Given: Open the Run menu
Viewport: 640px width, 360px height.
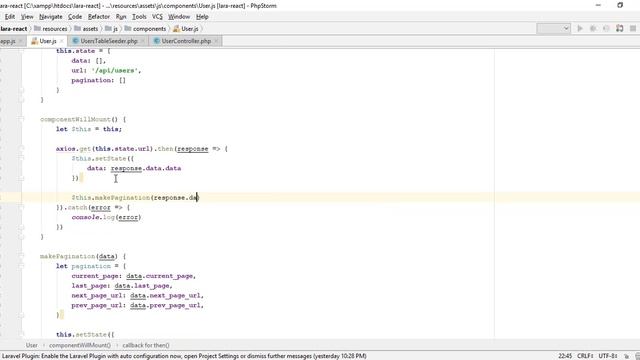Looking at the screenshot, I should coord(121,17).
